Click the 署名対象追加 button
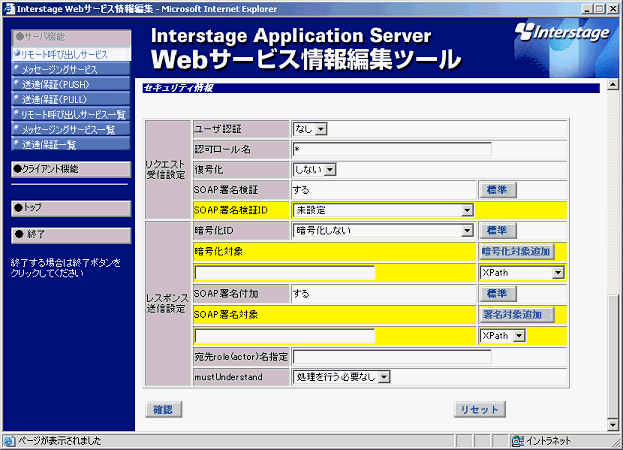This screenshot has height=450, width=623. (517, 315)
